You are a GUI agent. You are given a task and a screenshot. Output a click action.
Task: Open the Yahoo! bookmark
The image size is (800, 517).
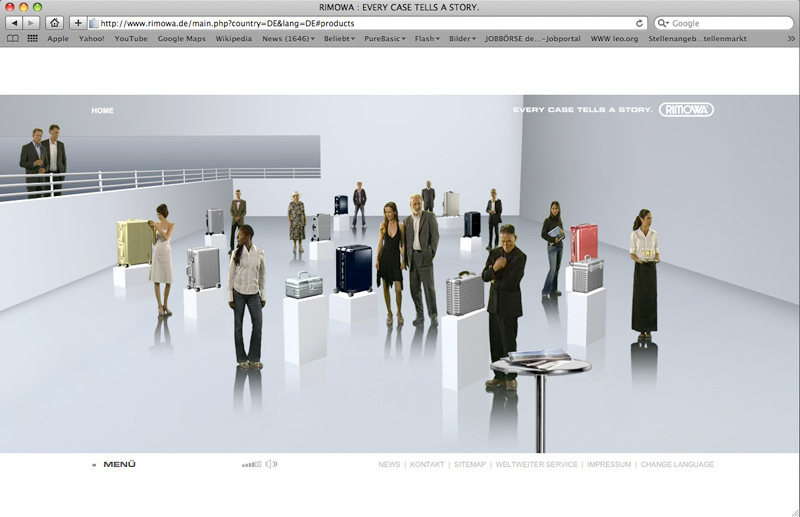click(91, 38)
